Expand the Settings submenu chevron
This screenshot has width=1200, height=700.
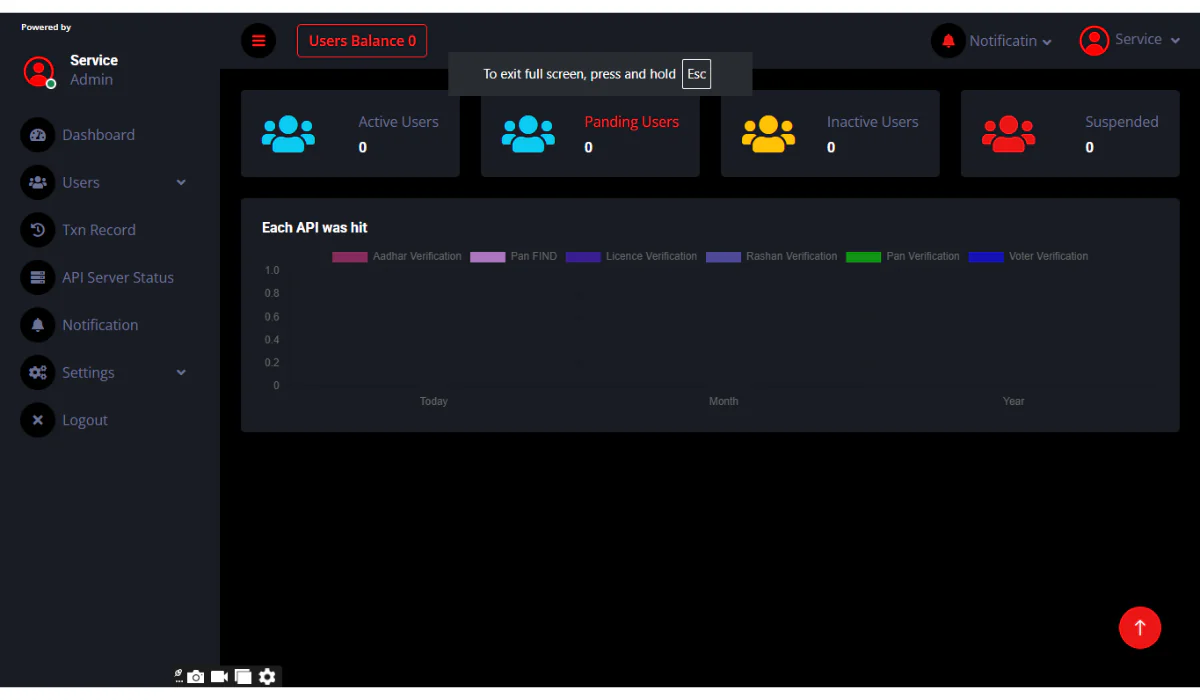tap(181, 373)
